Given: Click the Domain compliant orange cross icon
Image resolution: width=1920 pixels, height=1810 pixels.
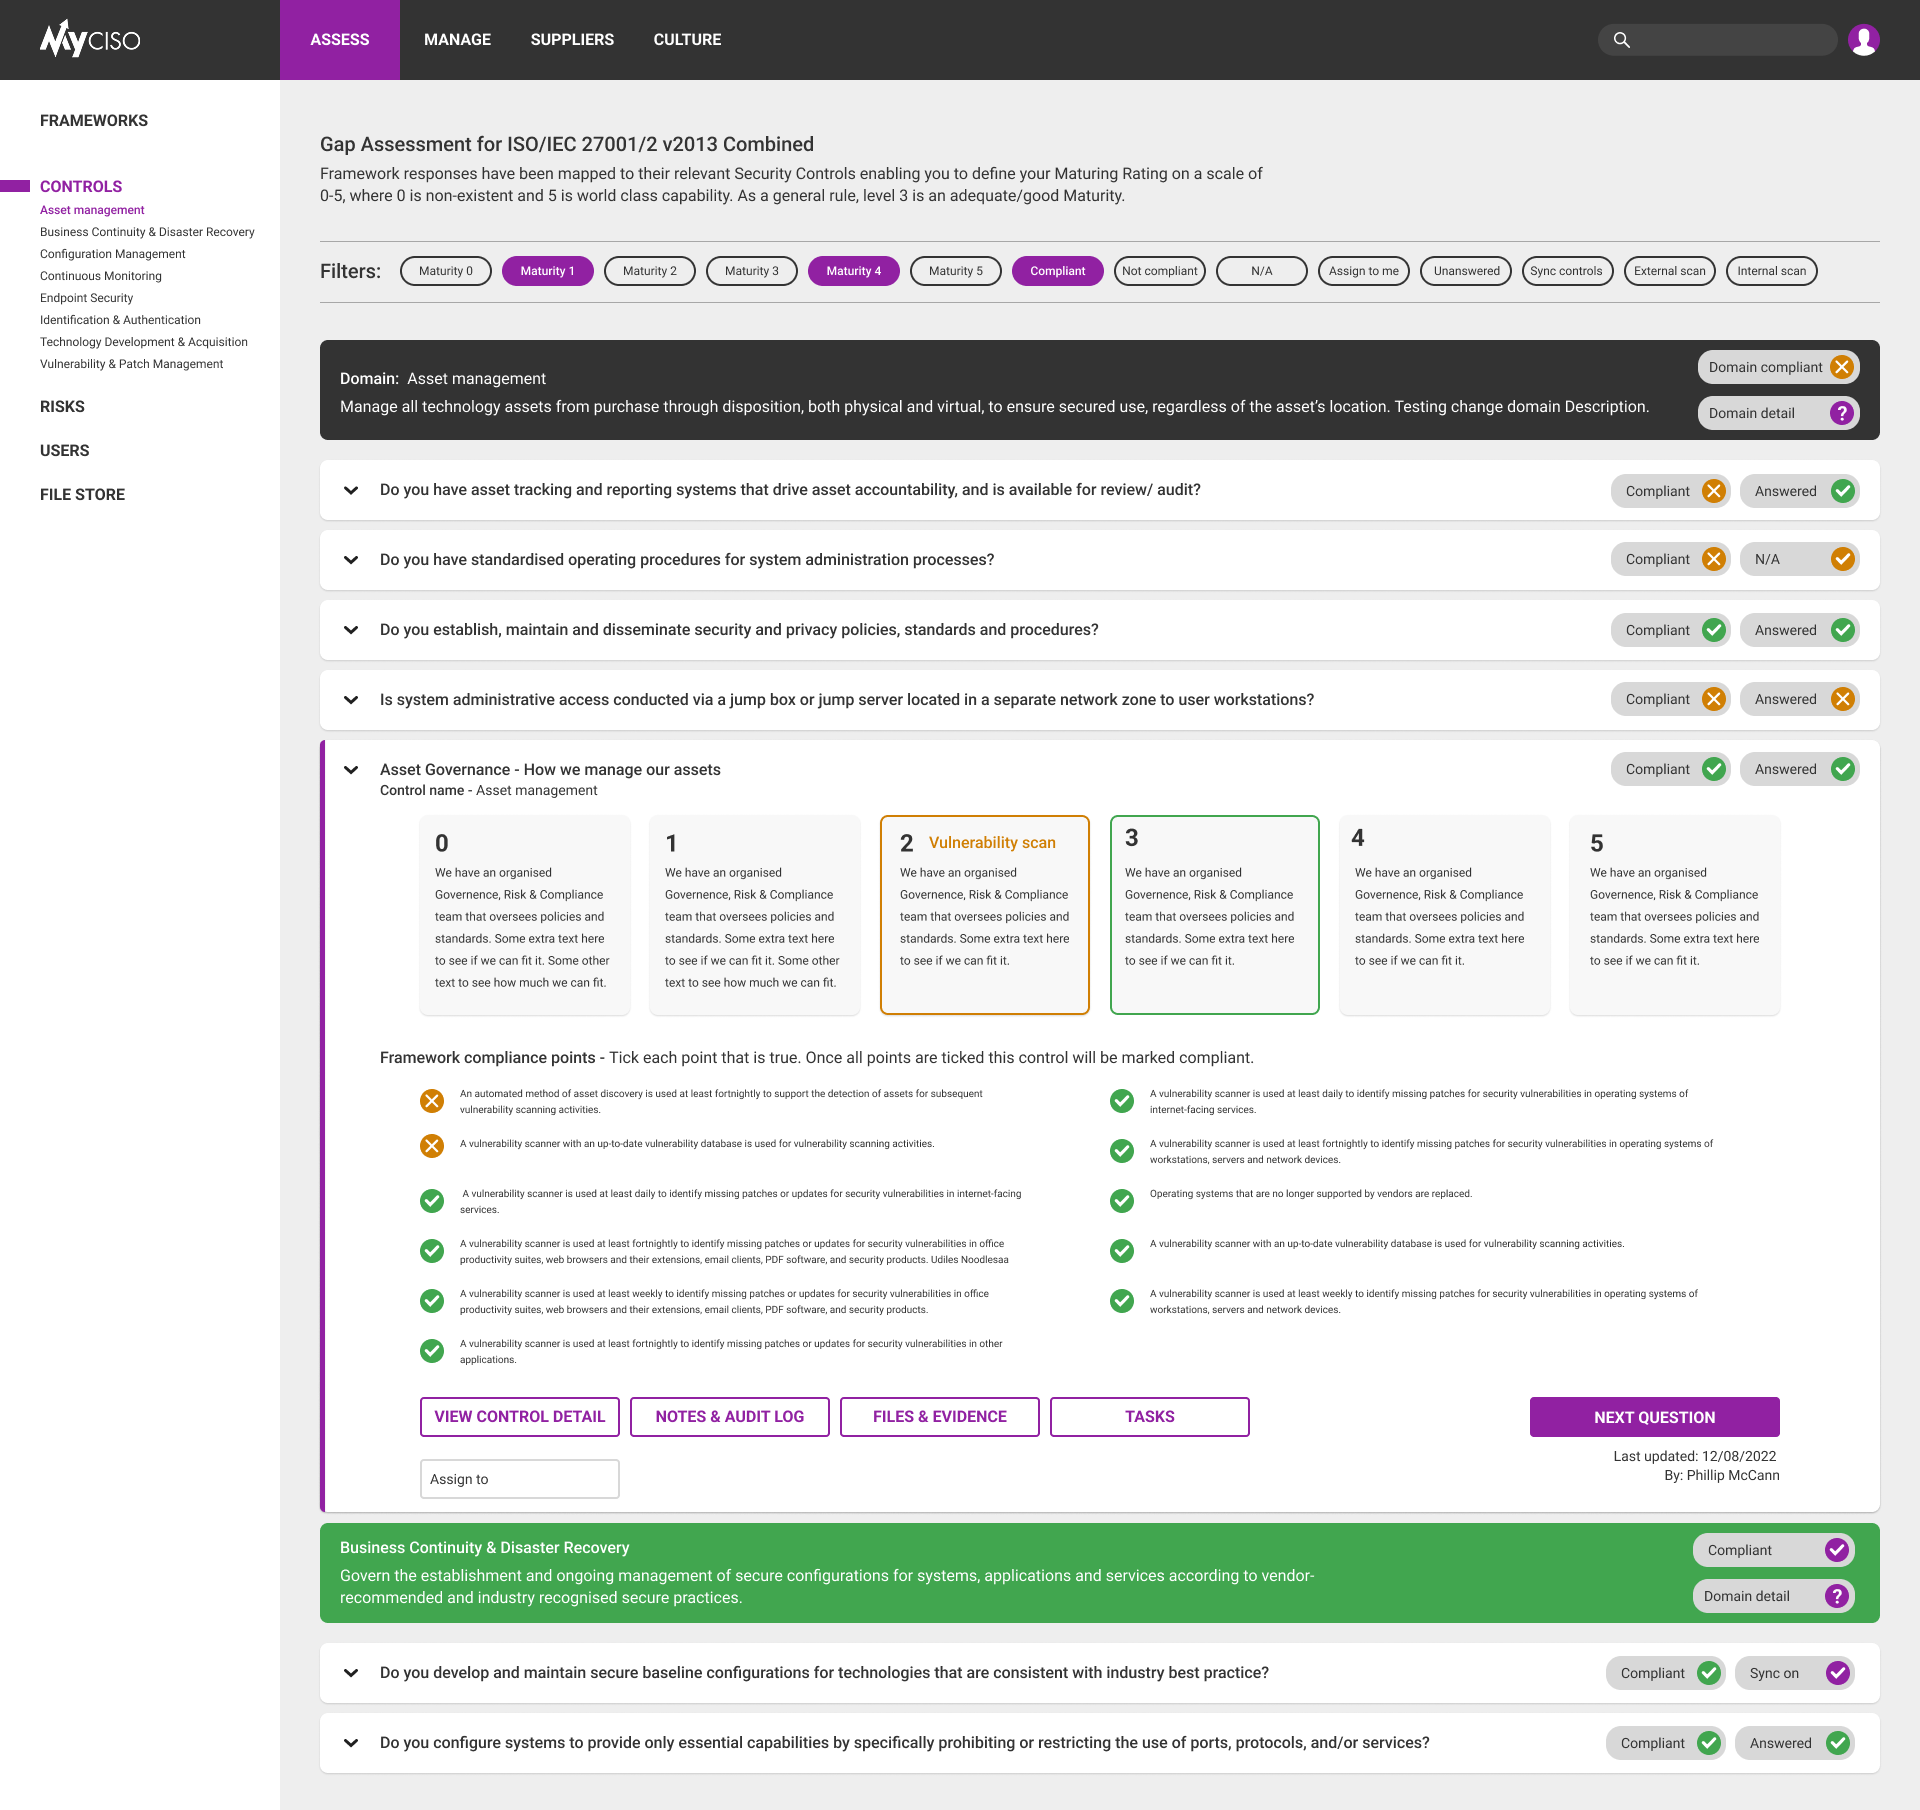Looking at the screenshot, I should coord(1841,367).
